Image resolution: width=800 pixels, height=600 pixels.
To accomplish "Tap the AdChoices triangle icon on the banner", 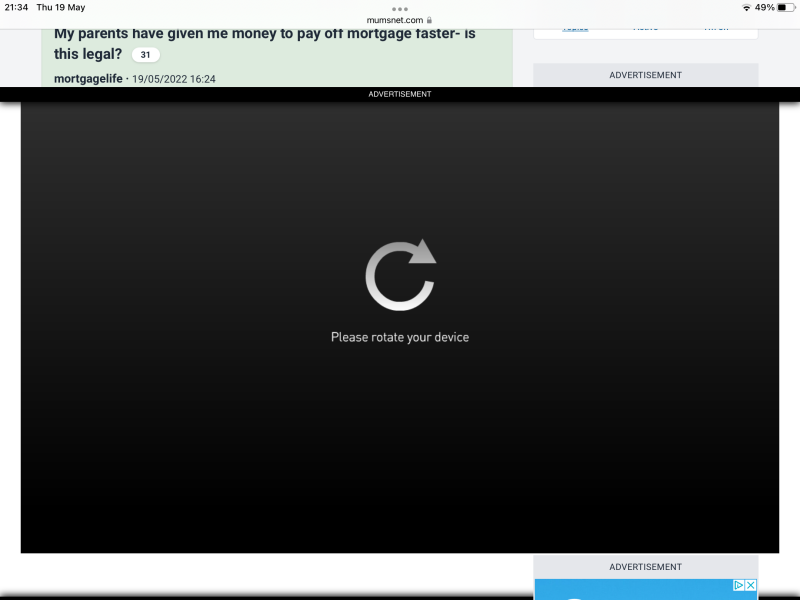I will 739,585.
